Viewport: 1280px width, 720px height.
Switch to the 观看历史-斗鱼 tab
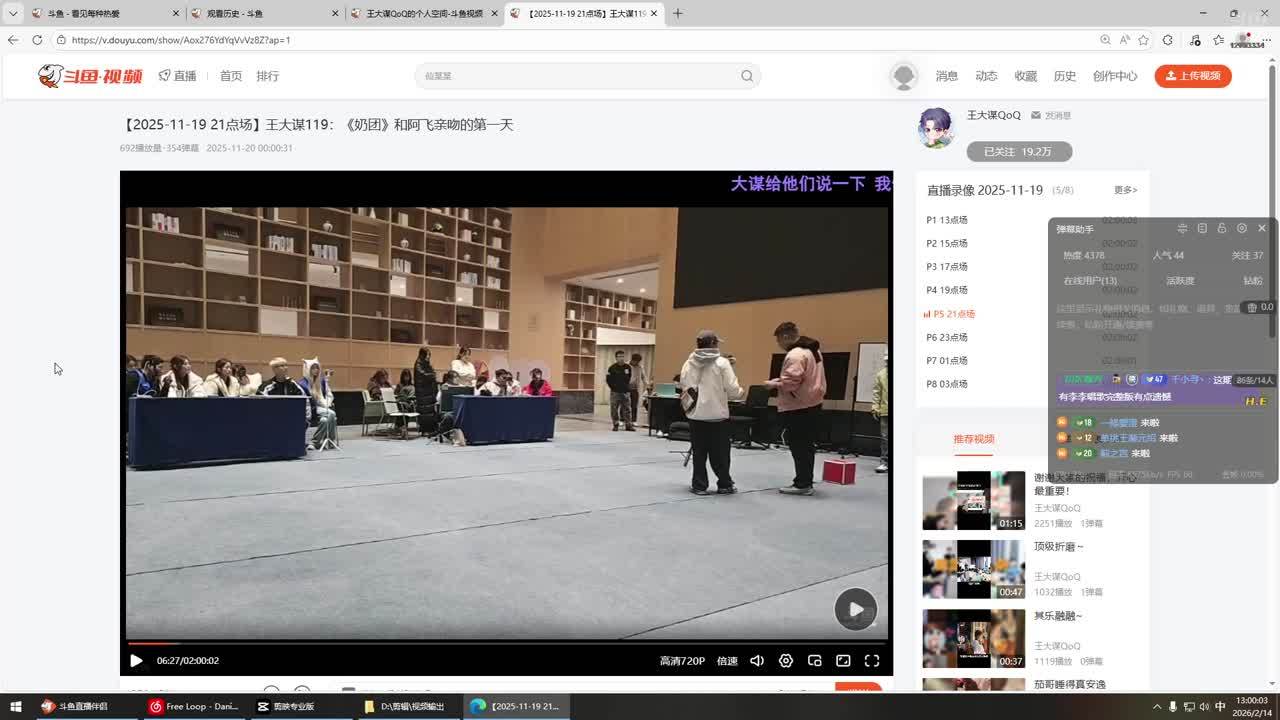[x=265, y=14]
